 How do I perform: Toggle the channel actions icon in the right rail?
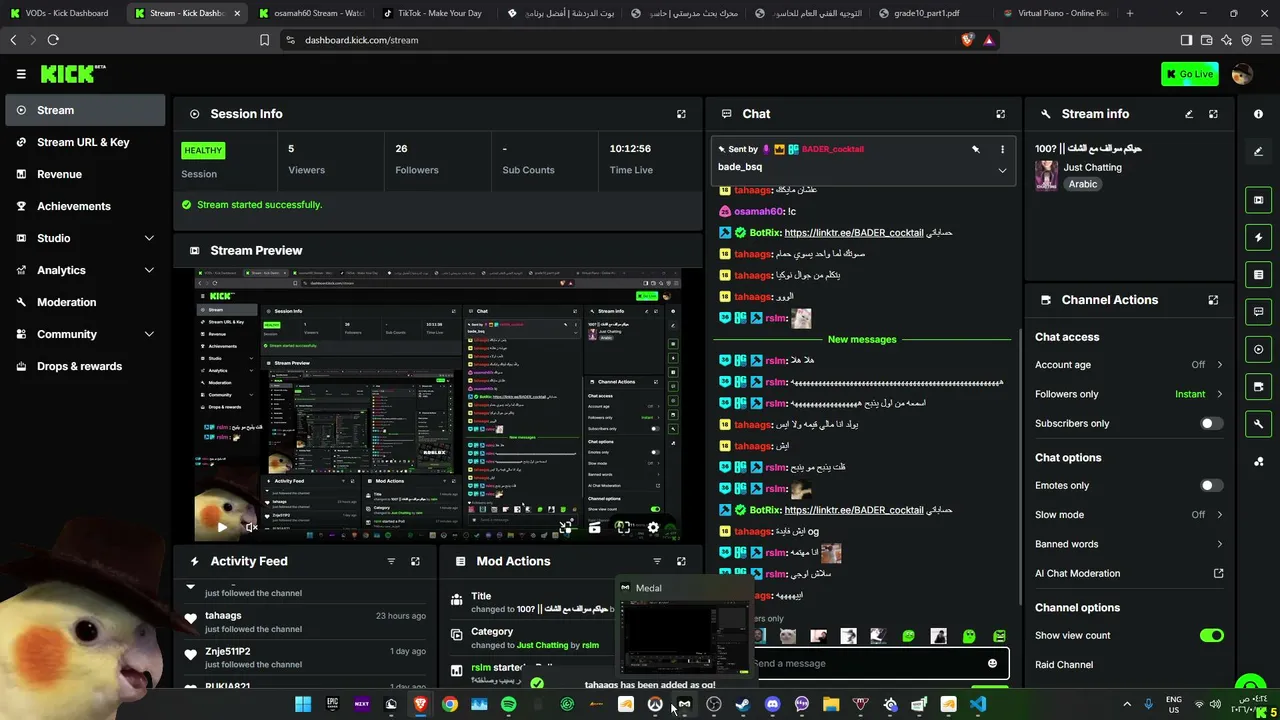(1258, 386)
